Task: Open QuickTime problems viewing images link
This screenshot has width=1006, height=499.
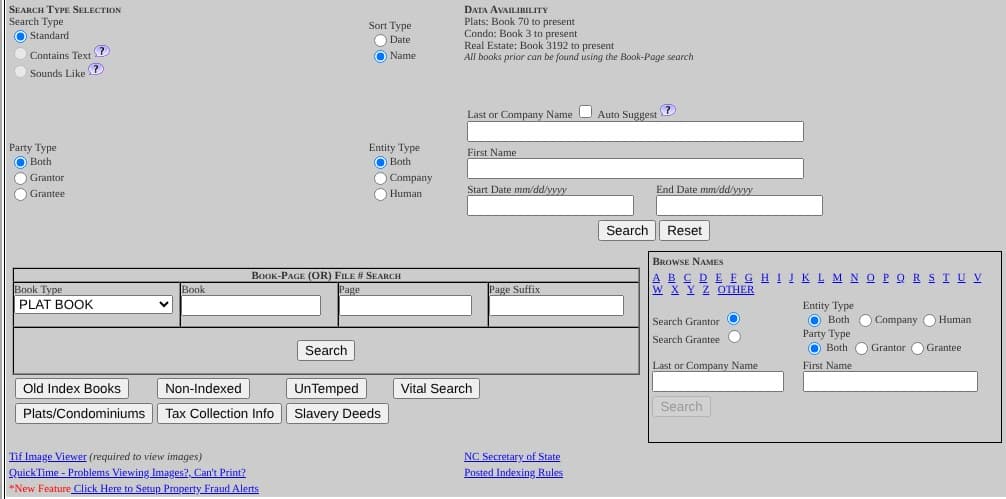Action: tap(127, 473)
